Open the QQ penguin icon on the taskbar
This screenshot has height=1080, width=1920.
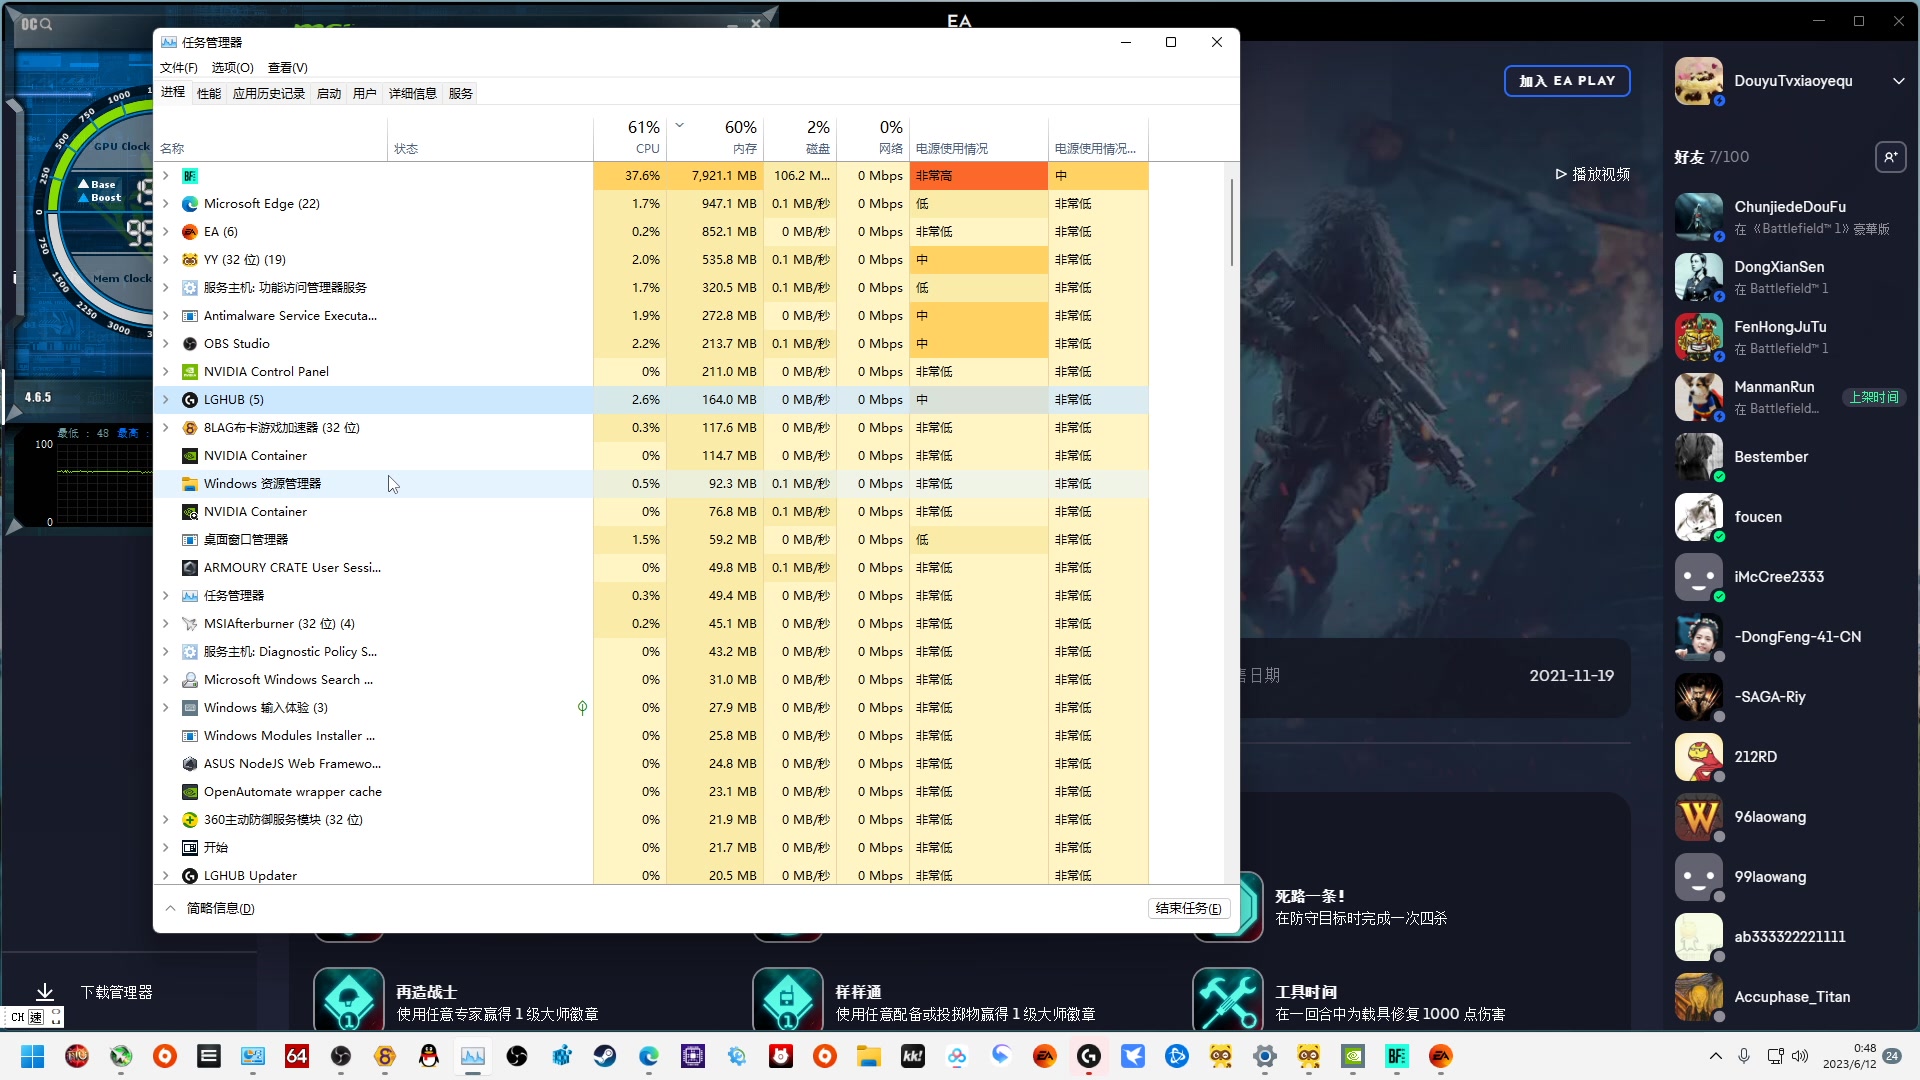click(429, 1056)
